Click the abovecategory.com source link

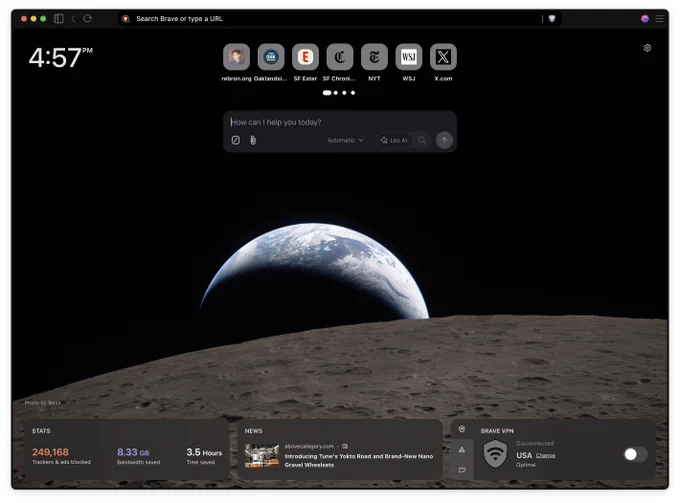pos(309,446)
